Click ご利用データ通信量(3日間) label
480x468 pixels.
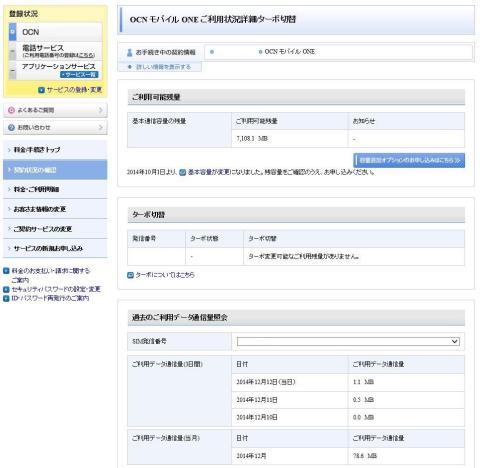(167, 364)
